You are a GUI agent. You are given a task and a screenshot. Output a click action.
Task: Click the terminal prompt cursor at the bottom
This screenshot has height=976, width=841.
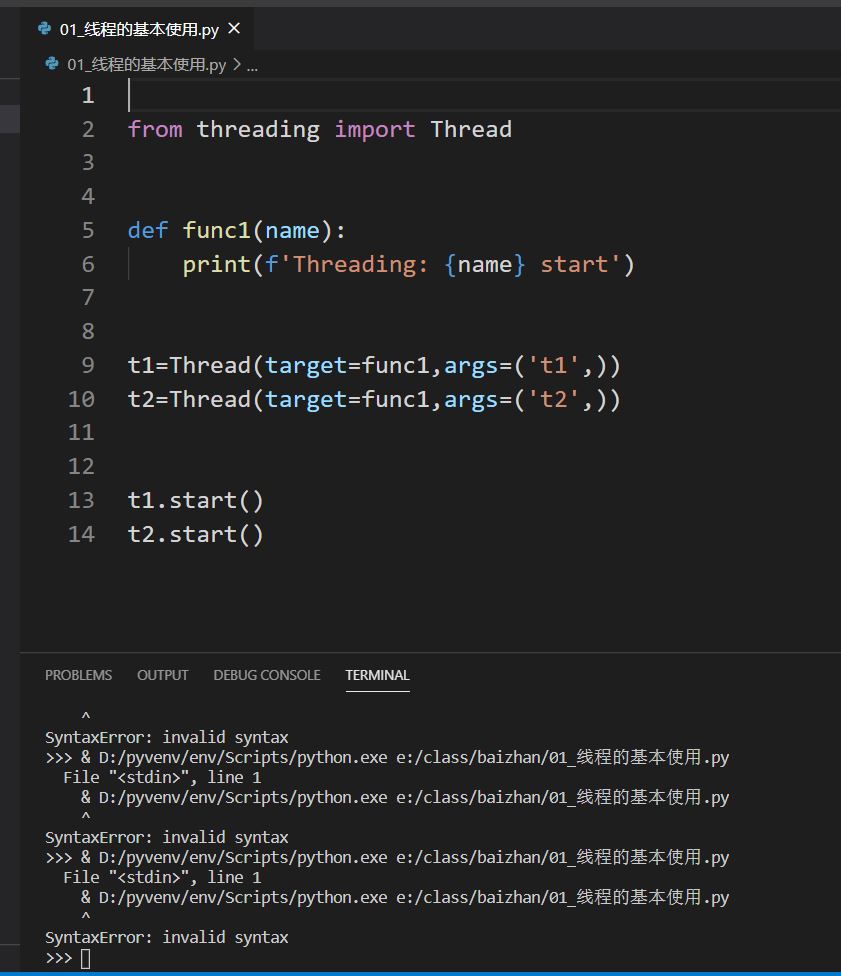(x=85, y=959)
